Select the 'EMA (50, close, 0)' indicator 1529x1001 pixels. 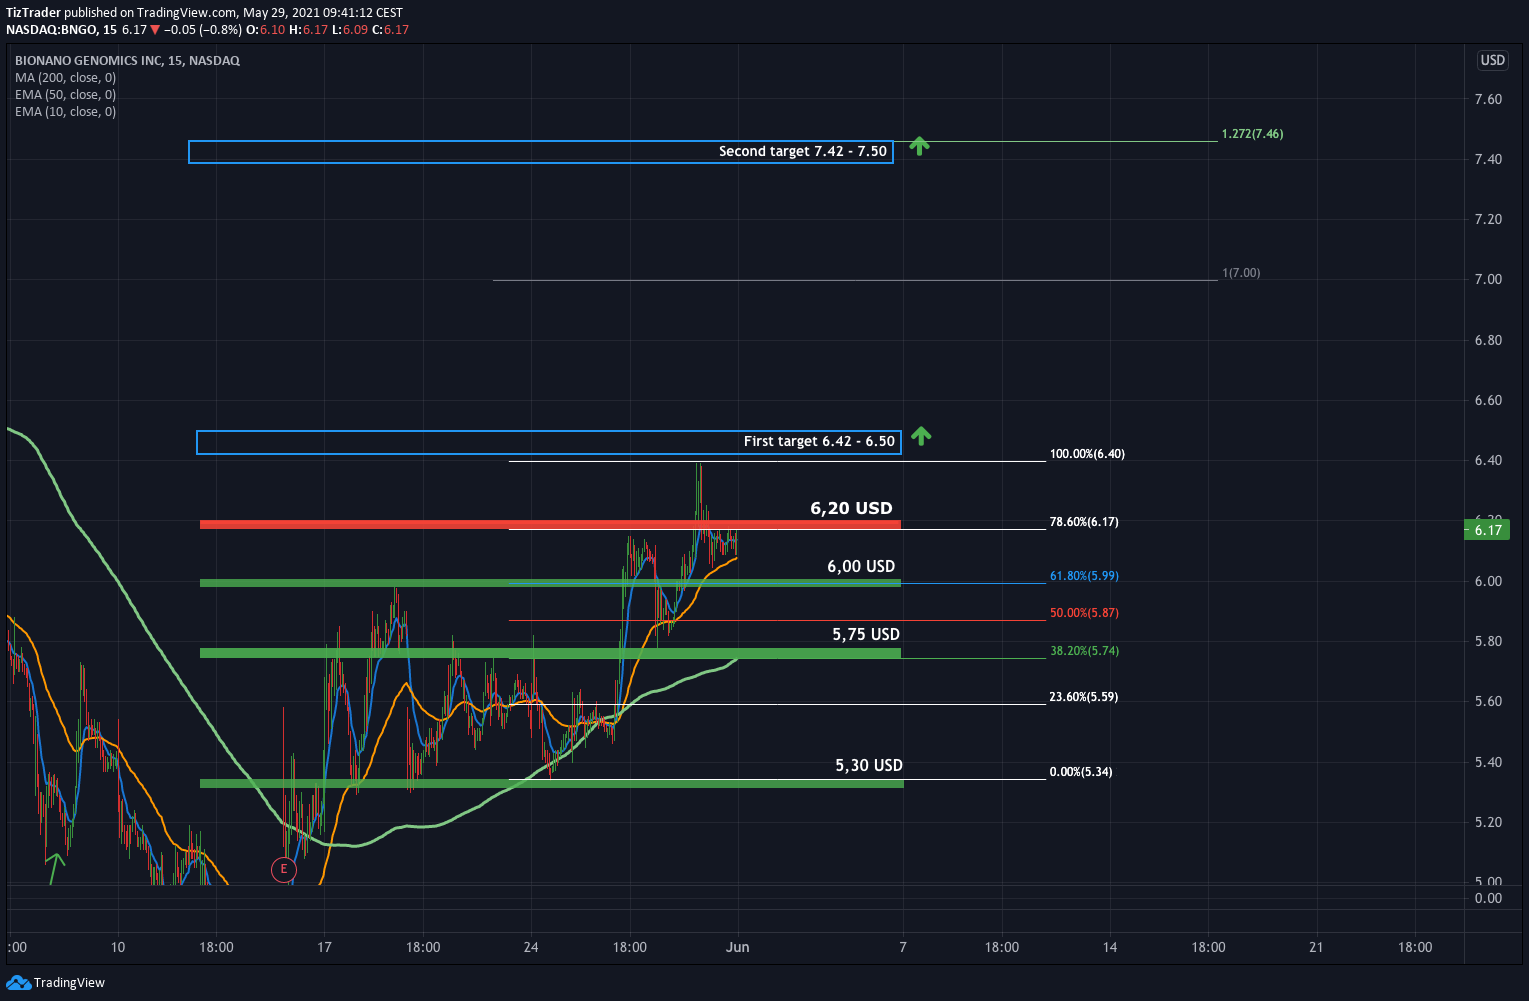pos(65,94)
